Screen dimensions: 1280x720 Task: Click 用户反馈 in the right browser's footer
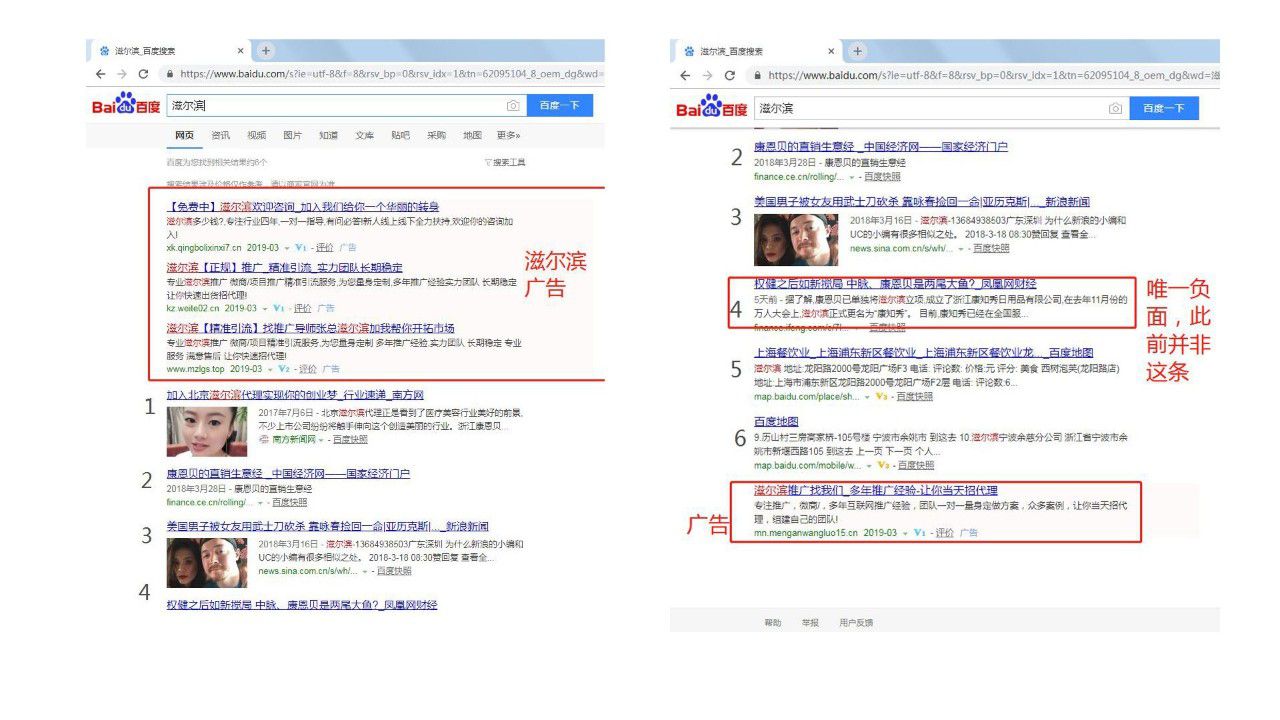[x=856, y=623]
